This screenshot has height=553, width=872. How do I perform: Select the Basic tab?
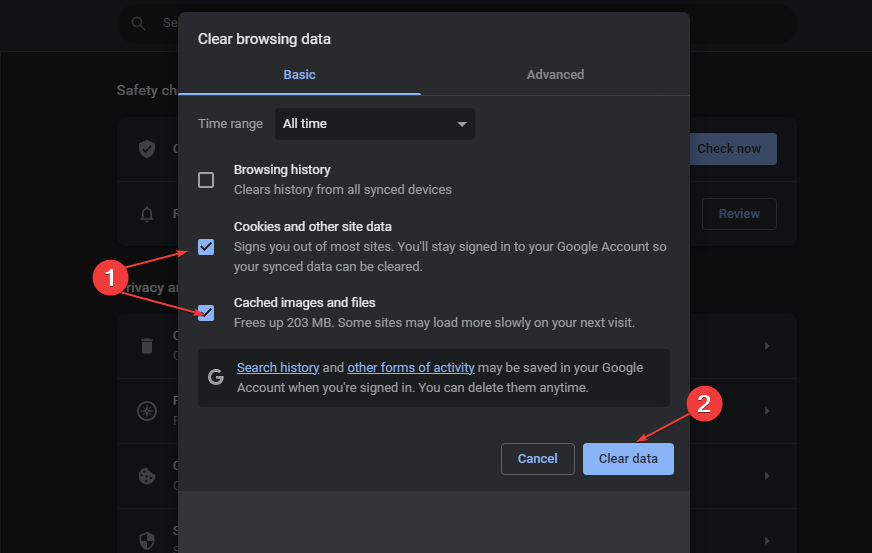[x=299, y=74]
